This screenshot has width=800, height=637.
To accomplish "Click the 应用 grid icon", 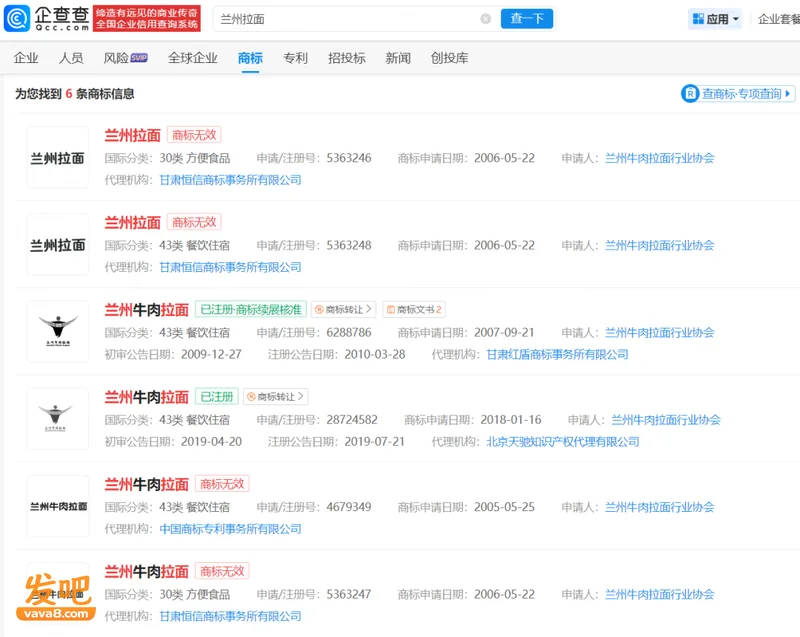I will click(697, 19).
